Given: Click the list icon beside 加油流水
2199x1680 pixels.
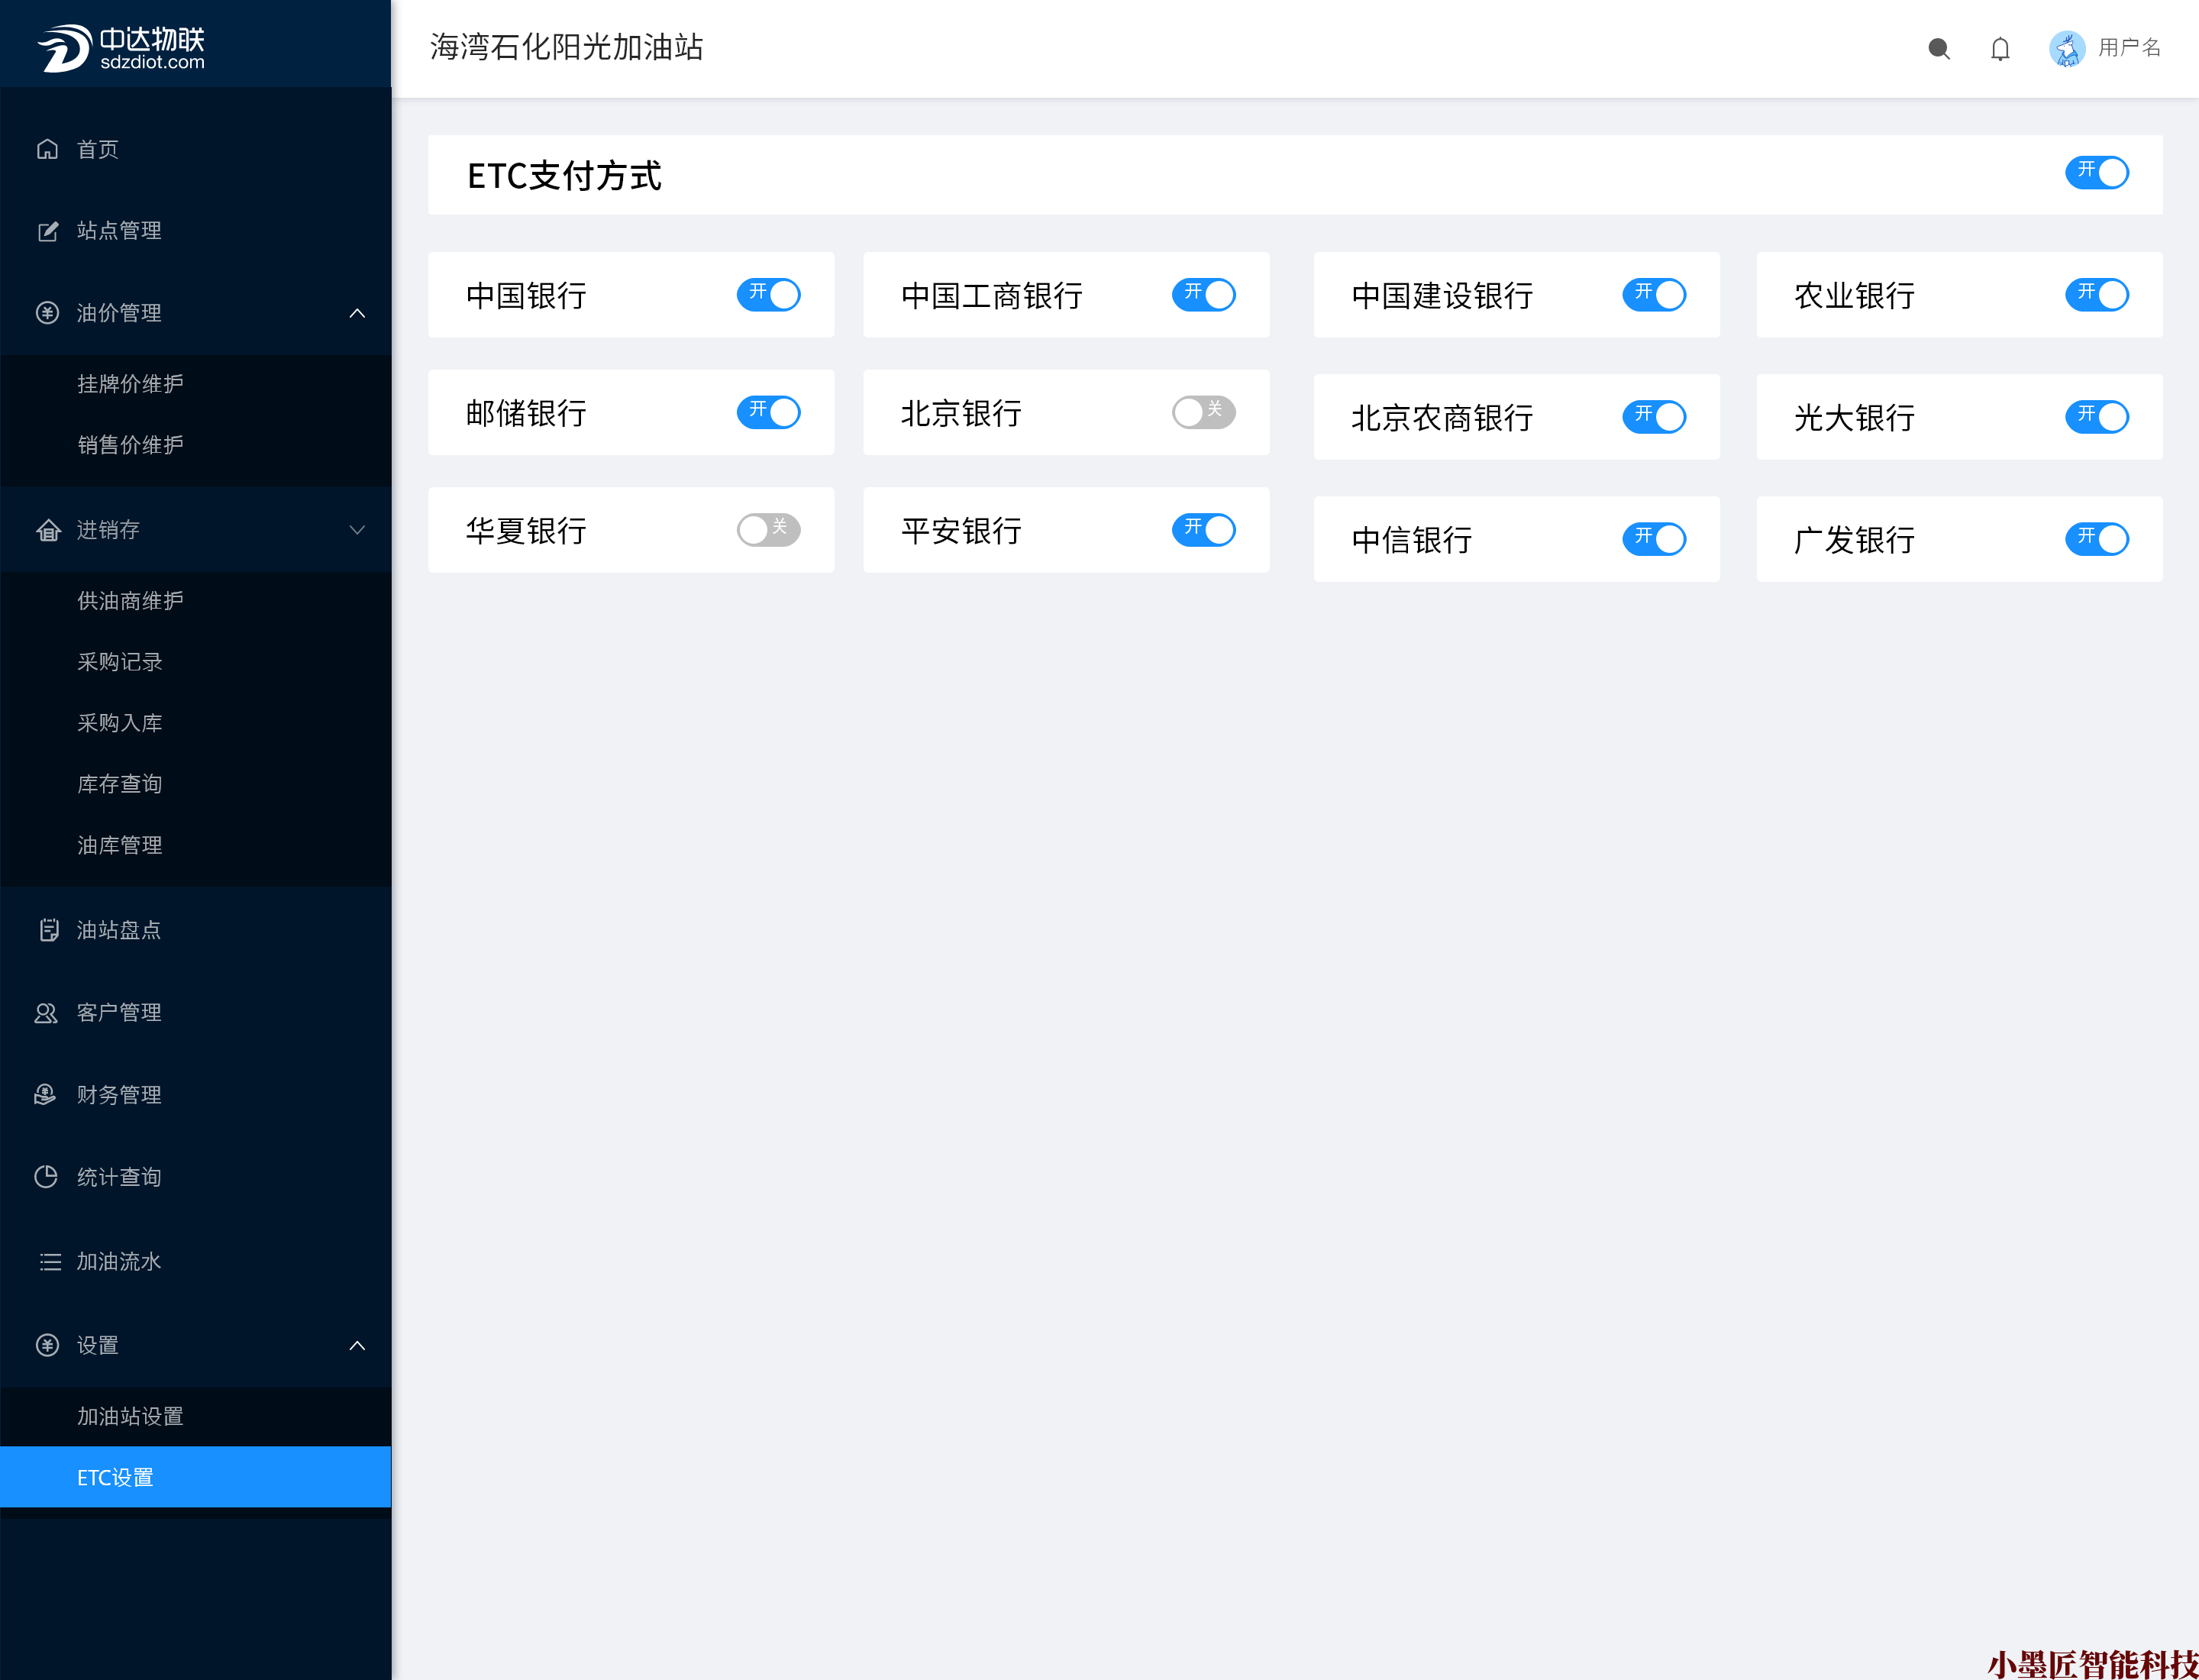Looking at the screenshot, I should [49, 1261].
